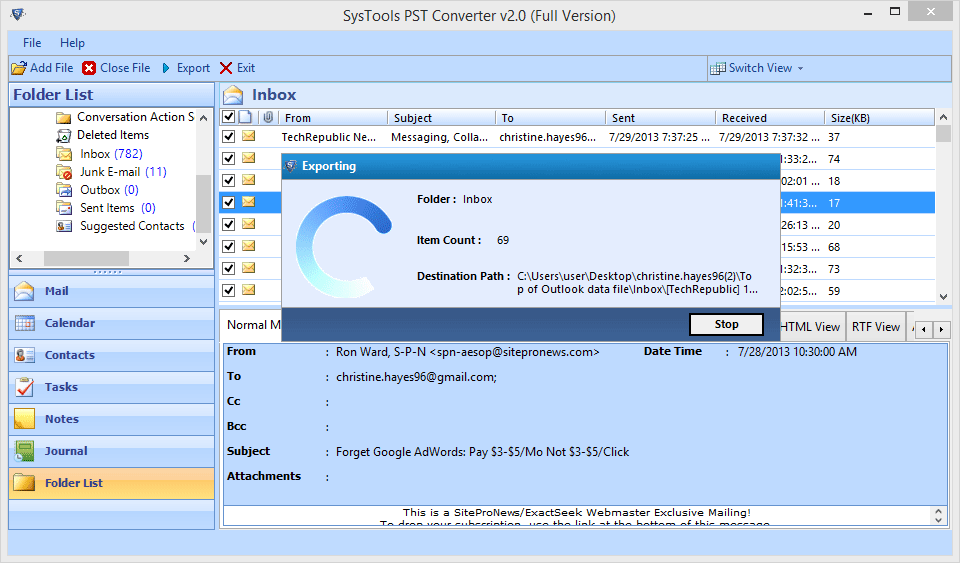This screenshot has width=960, height=563.
Task: Click the Outbox folder icon
Action: click(x=64, y=190)
